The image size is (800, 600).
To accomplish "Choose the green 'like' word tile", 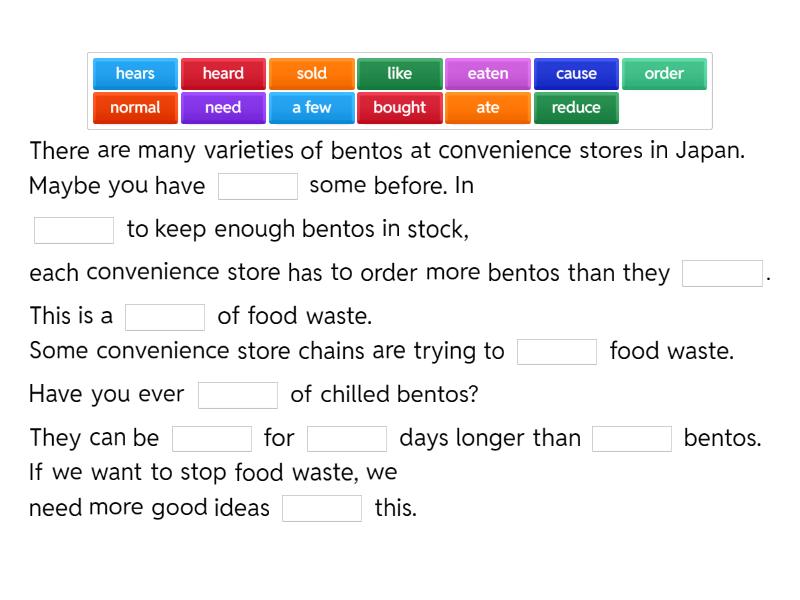I will coord(399,74).
